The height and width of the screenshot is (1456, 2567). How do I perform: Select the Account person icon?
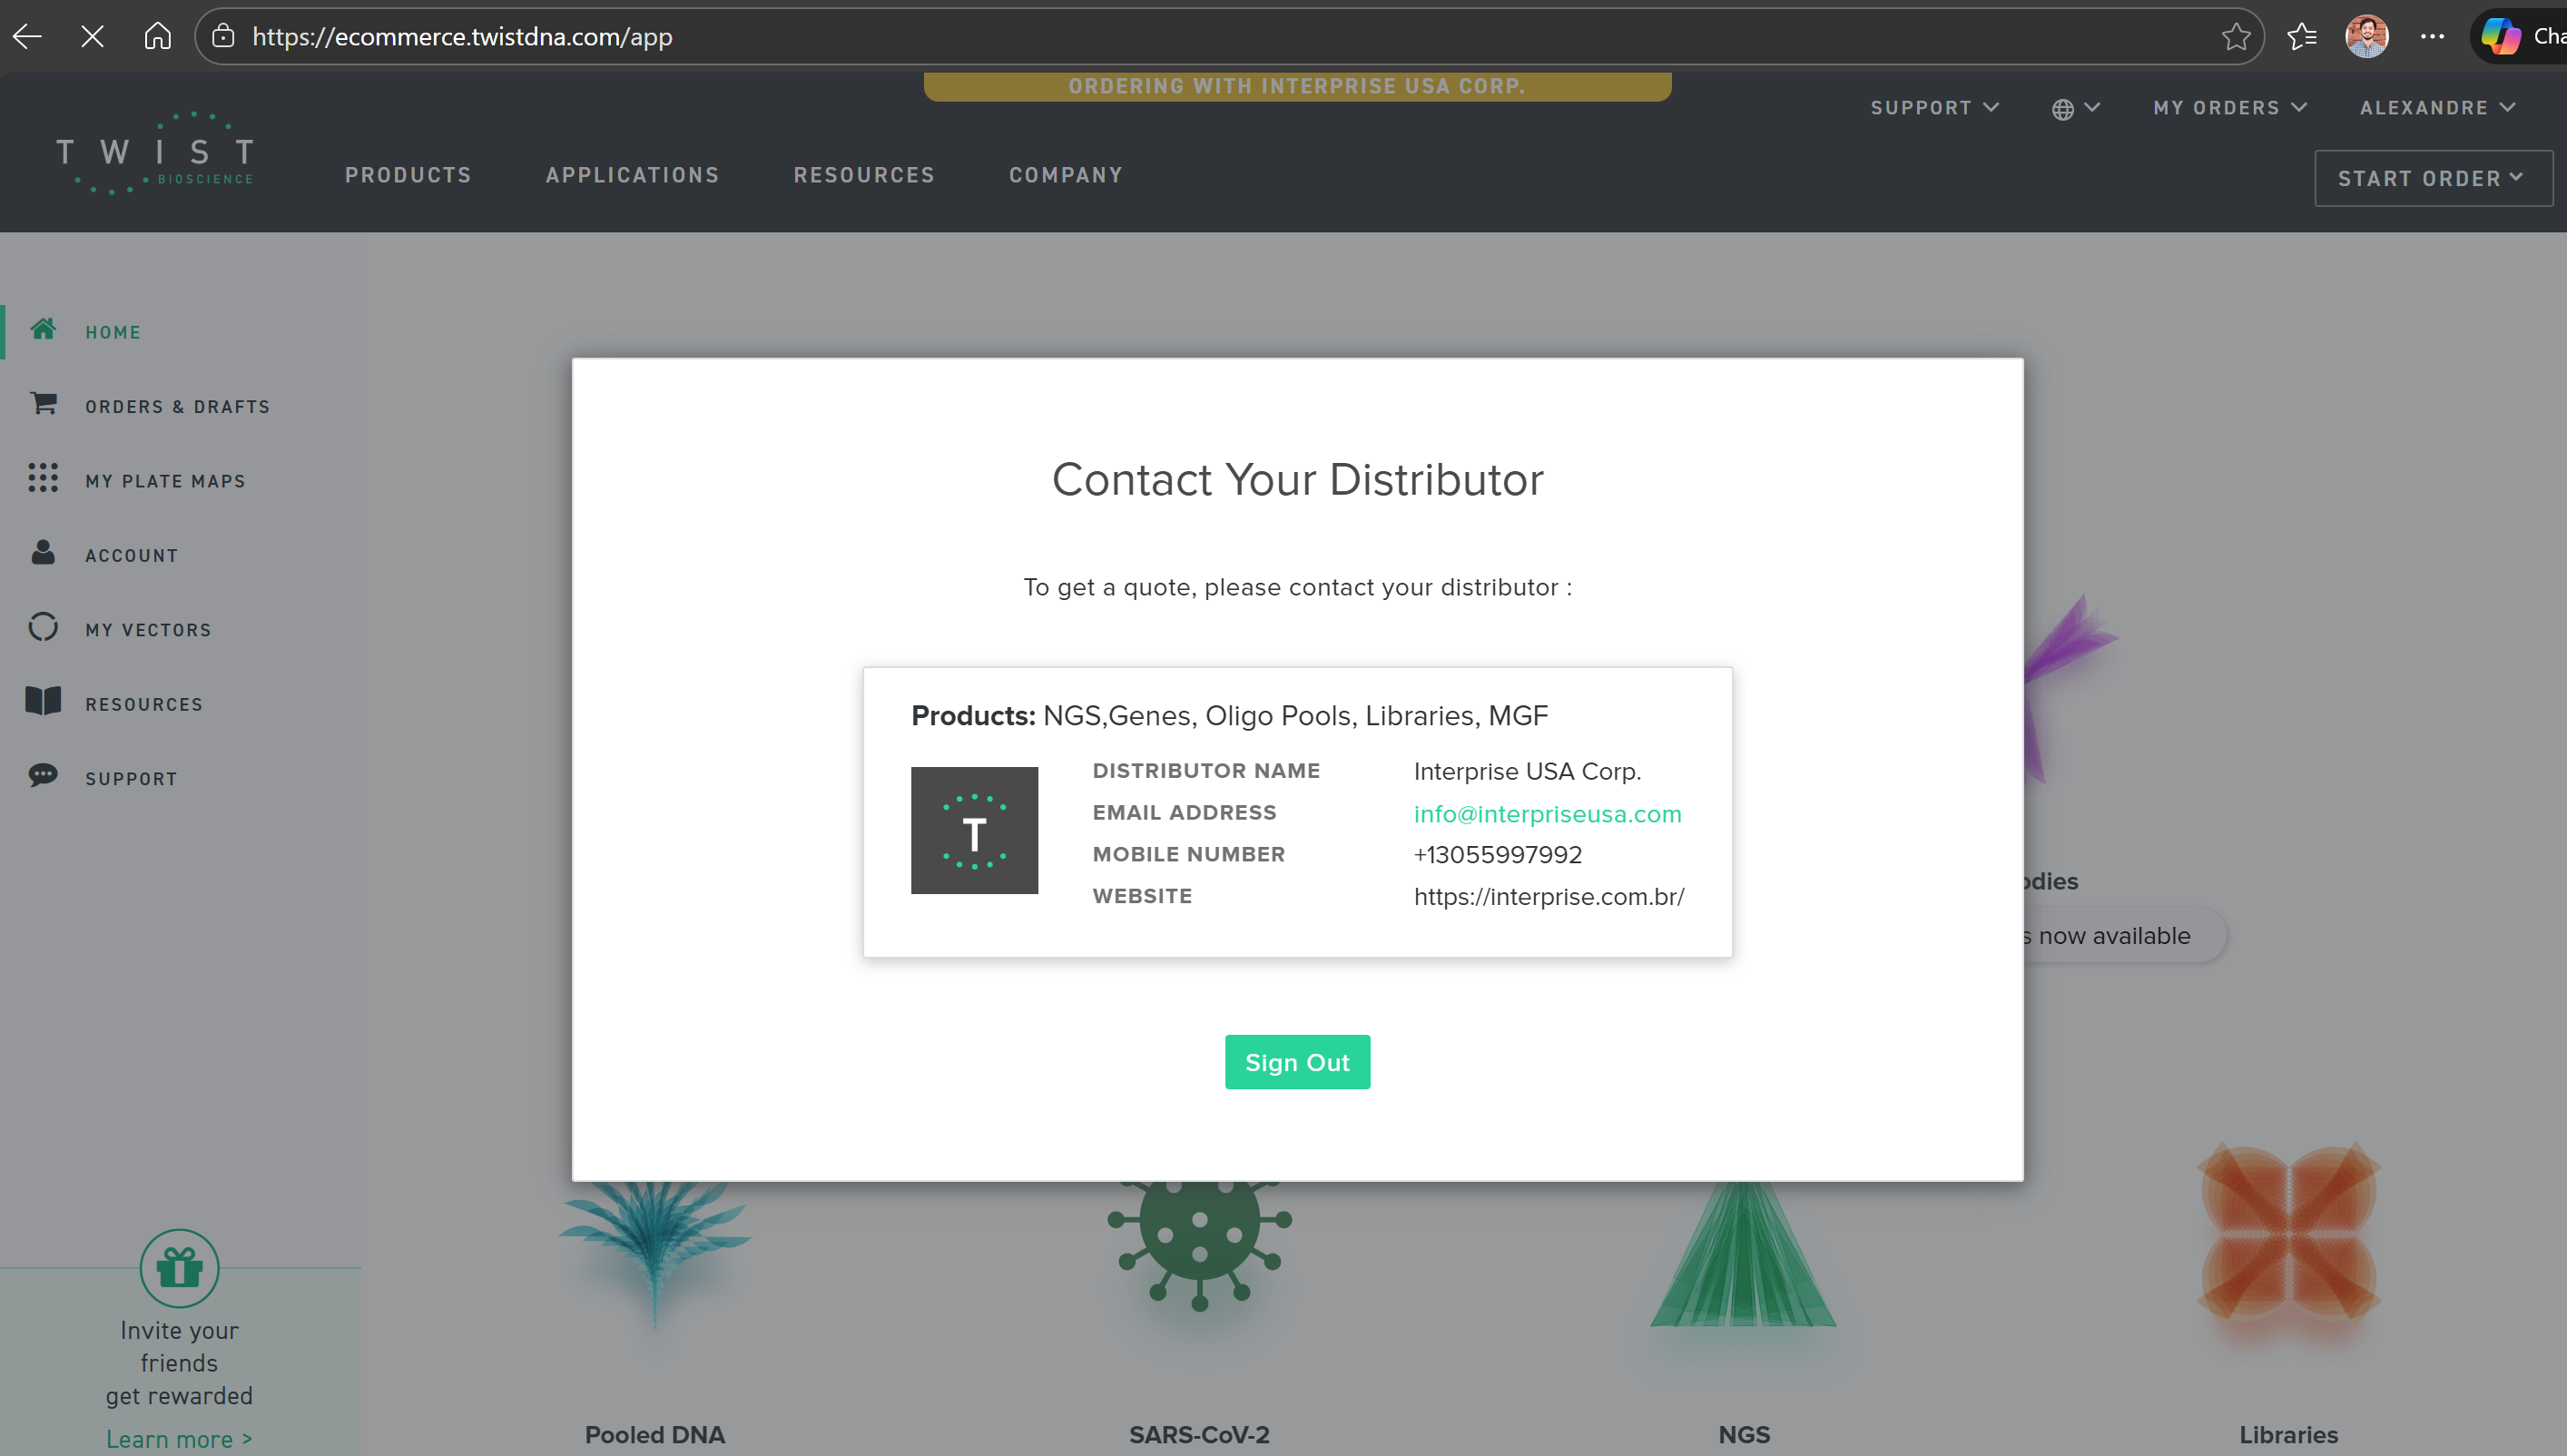[x=43, y=553]
